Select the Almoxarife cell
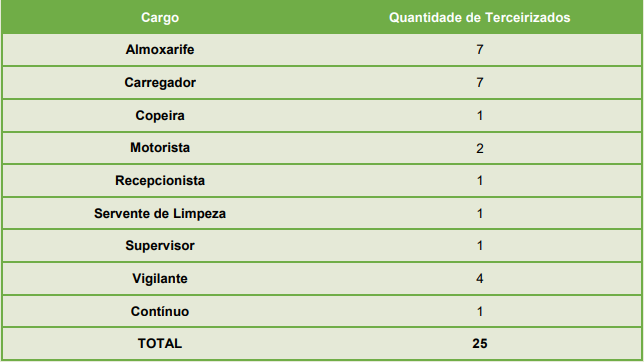The image size is (644, 362). click(160, 50)
